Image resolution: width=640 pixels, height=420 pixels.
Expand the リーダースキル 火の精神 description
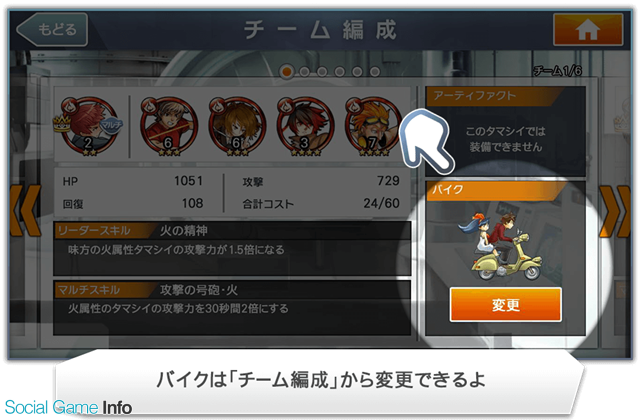tap(232, 249)
